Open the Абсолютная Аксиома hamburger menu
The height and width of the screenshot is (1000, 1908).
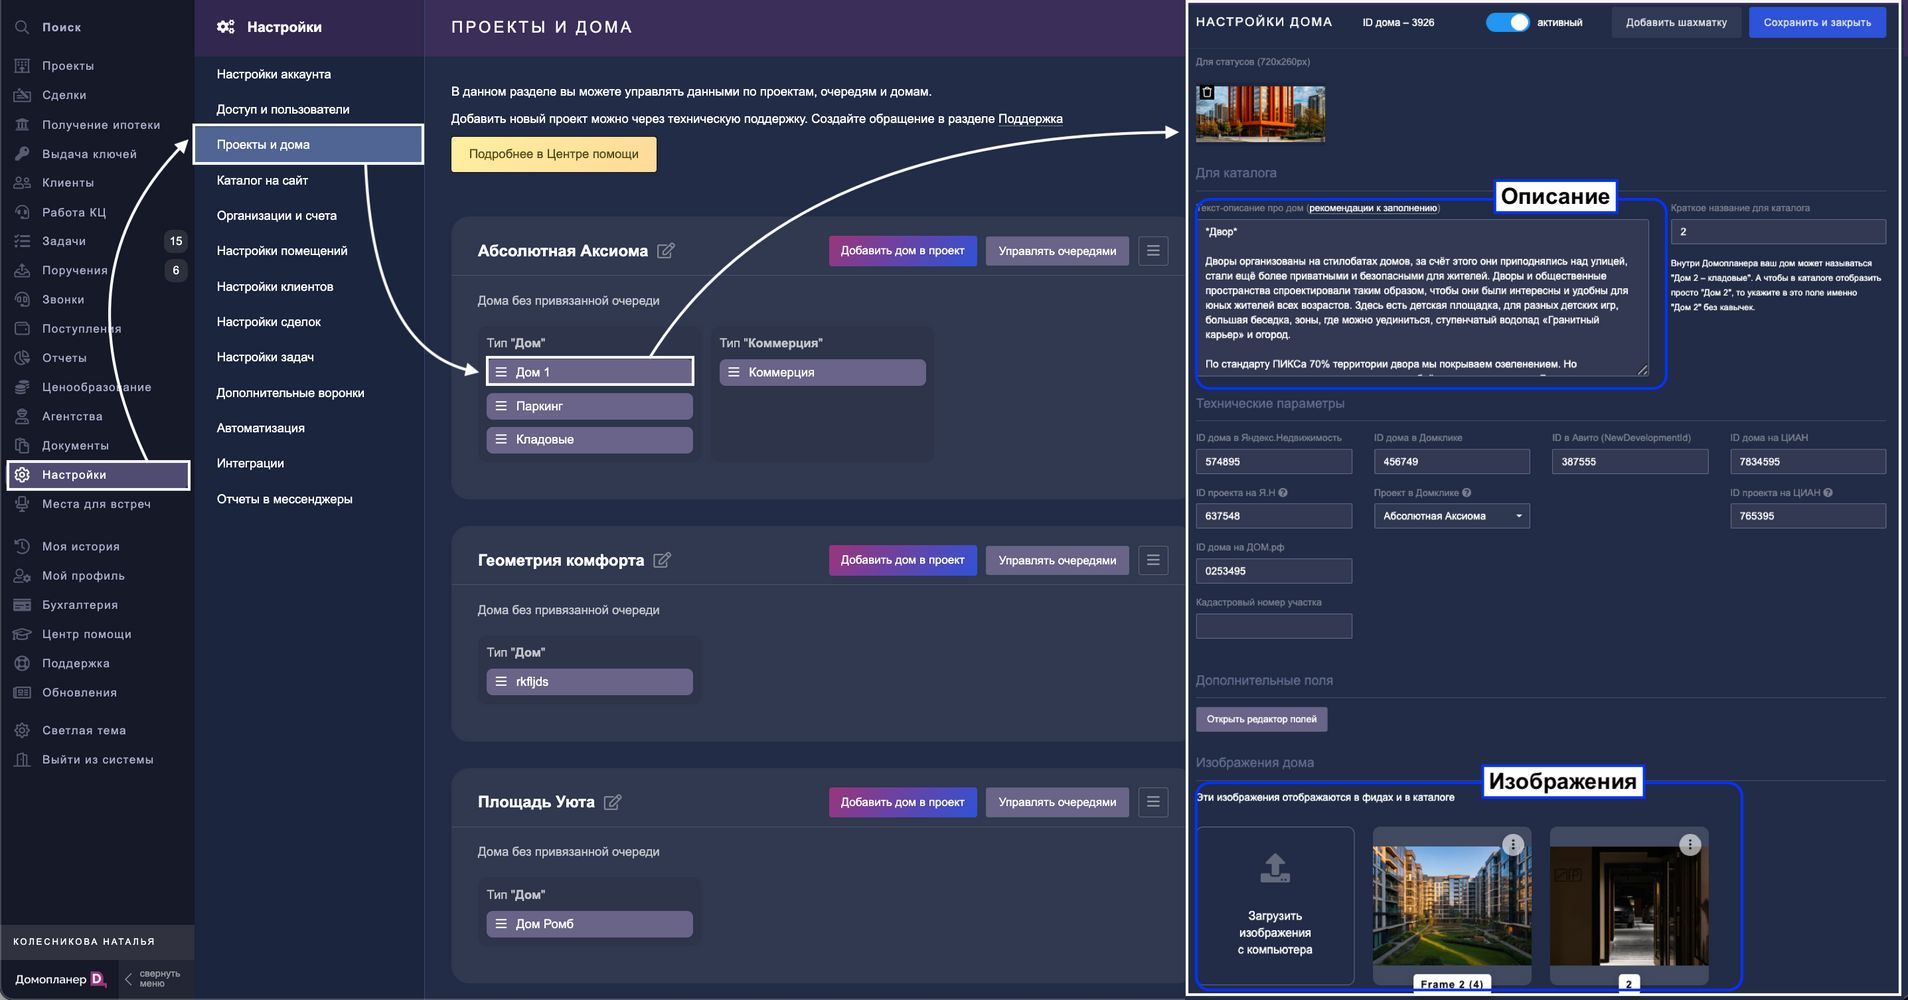[1153, 251]
